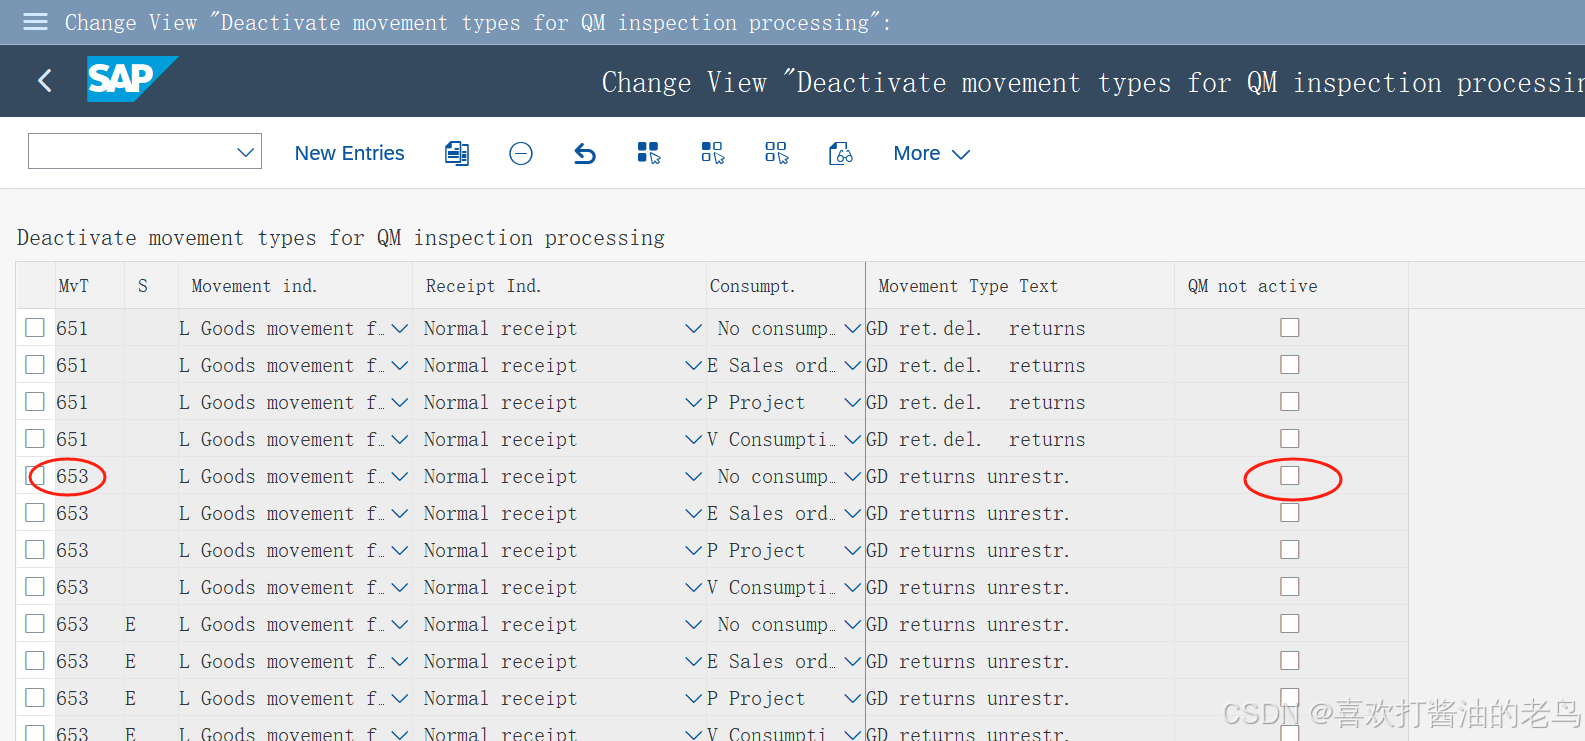Click the Copy As toolbar icon
The height and width of the screenshot is (741, 1585).
pyautogui.click(x=457, y=153)
